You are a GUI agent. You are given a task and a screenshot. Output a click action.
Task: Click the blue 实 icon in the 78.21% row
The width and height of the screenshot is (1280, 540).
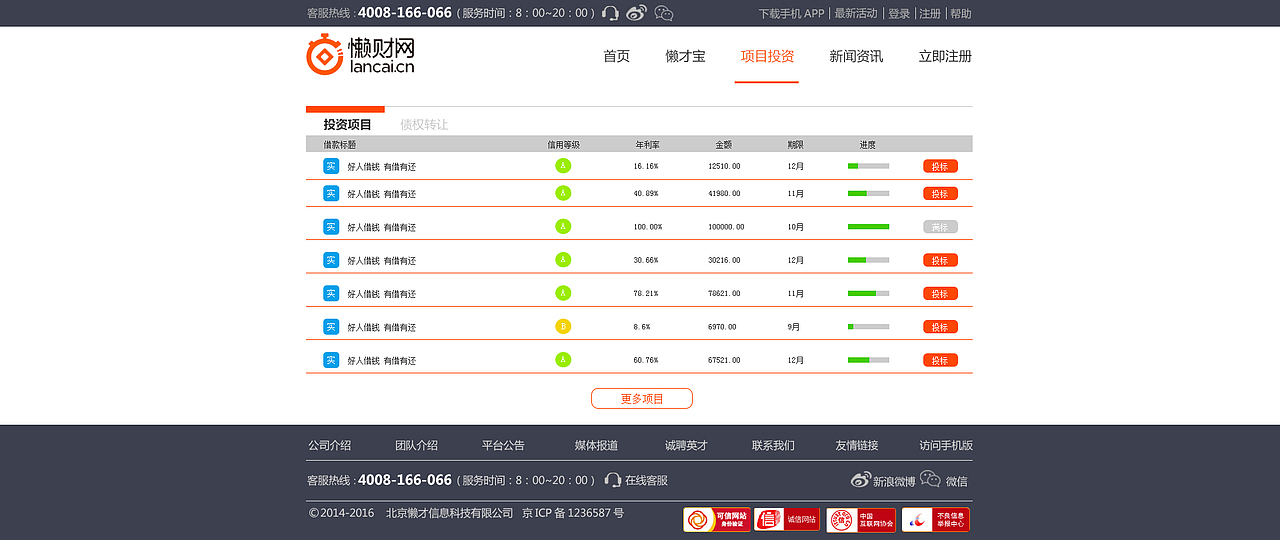pos(331,293)
